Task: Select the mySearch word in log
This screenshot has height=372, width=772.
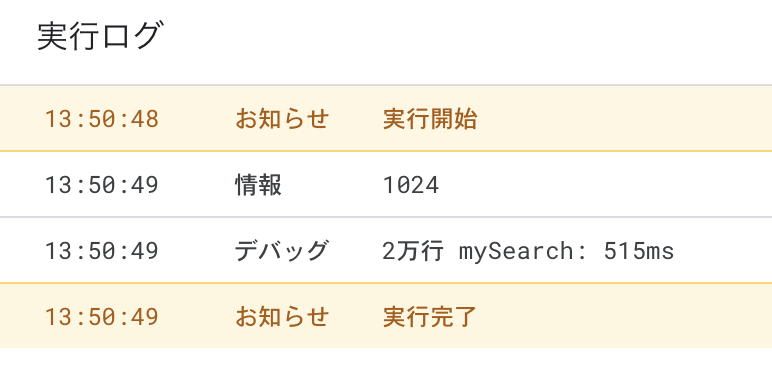Action: click(516, 252)
